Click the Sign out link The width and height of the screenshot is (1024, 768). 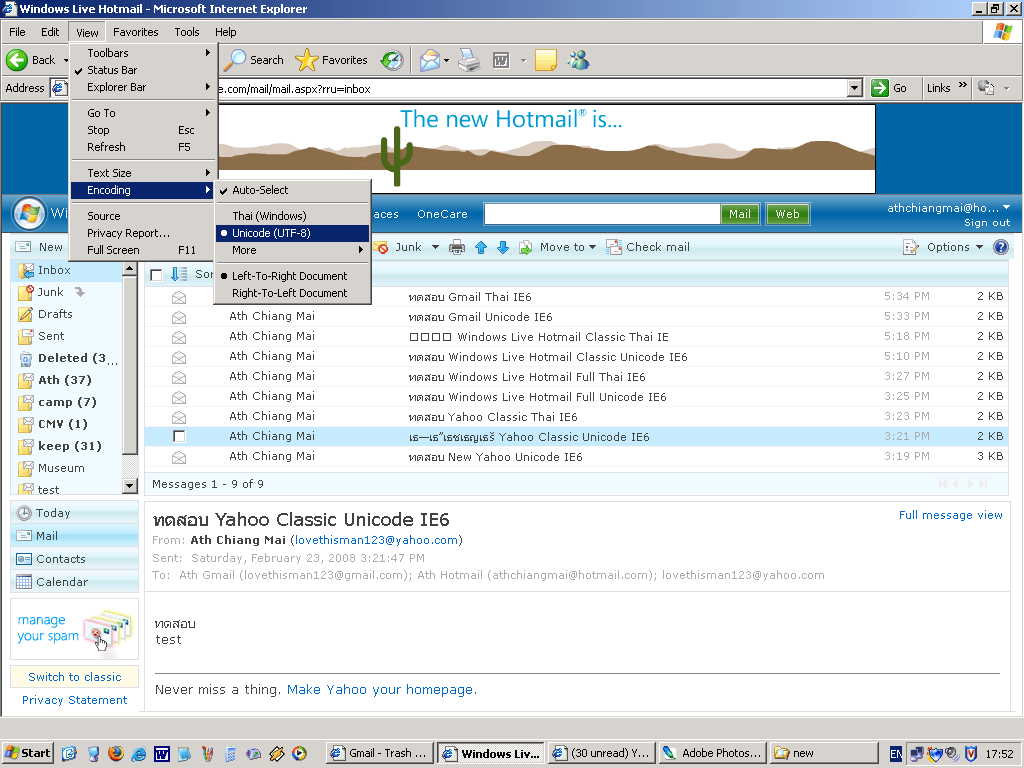[987, 223]
